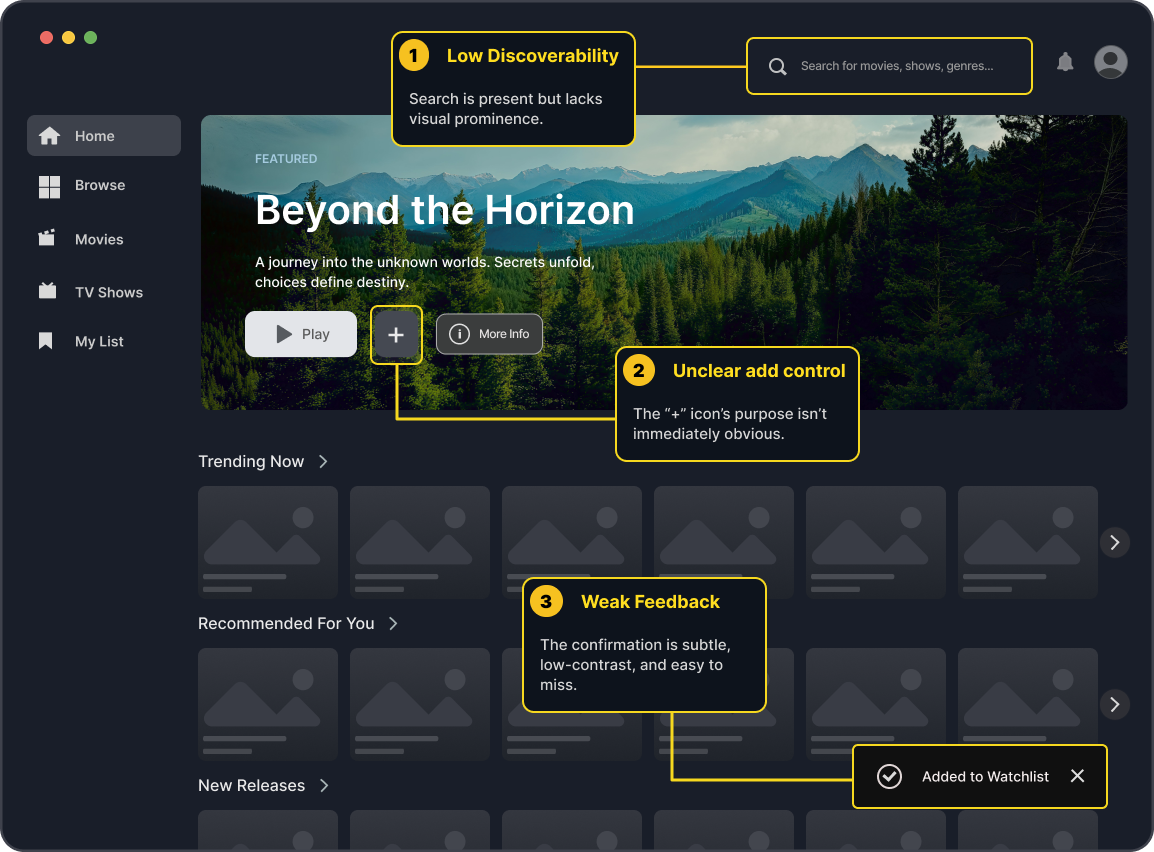The height and width of the screenshot is (852, 1154).
Task: Open the last Recommended For You thumbnail
Action: (x=1028, y=697)
